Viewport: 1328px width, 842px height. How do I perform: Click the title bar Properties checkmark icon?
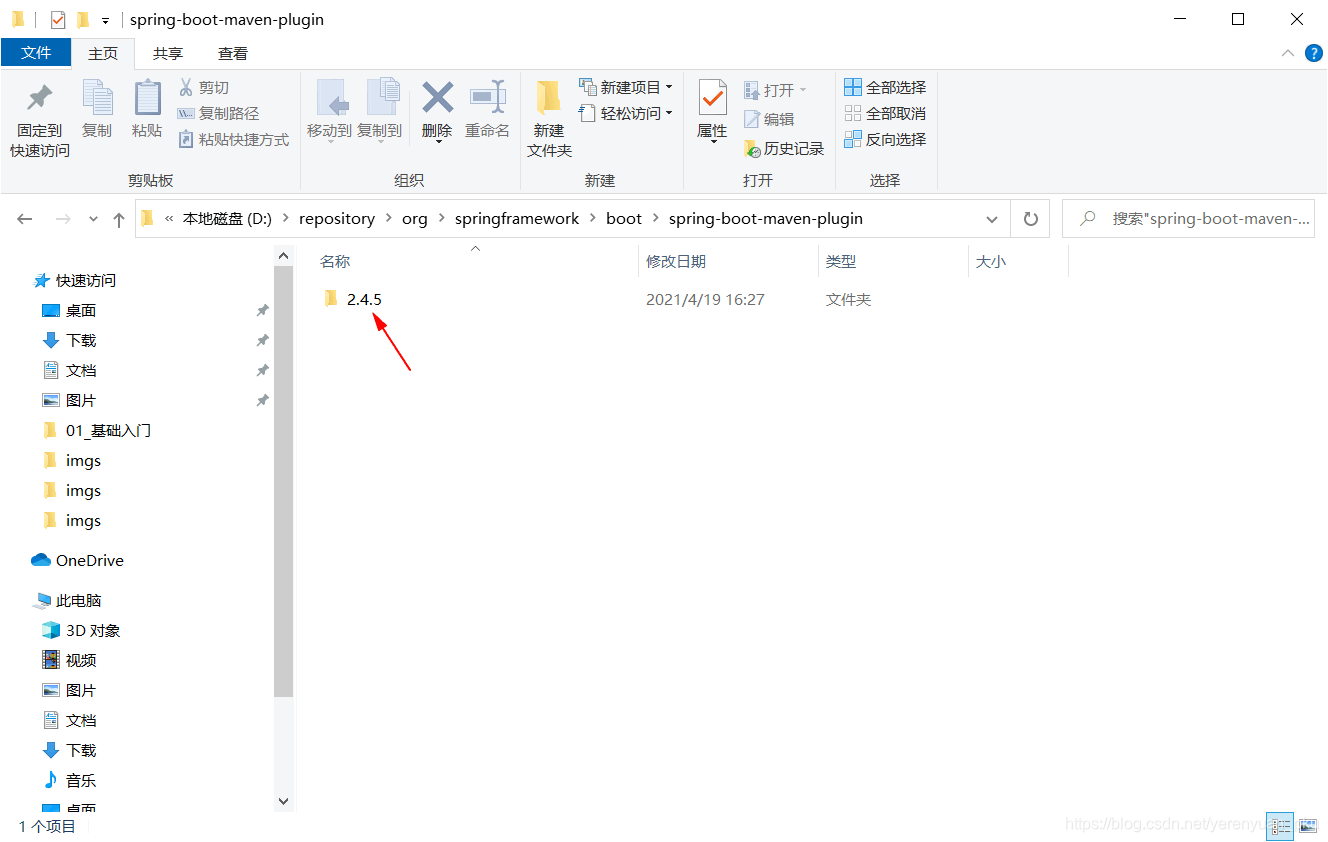tap(58, 20)
